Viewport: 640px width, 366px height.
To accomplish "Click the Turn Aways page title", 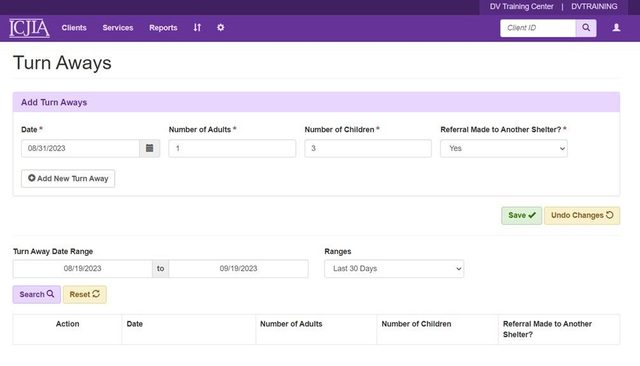I will pos(62,63).
